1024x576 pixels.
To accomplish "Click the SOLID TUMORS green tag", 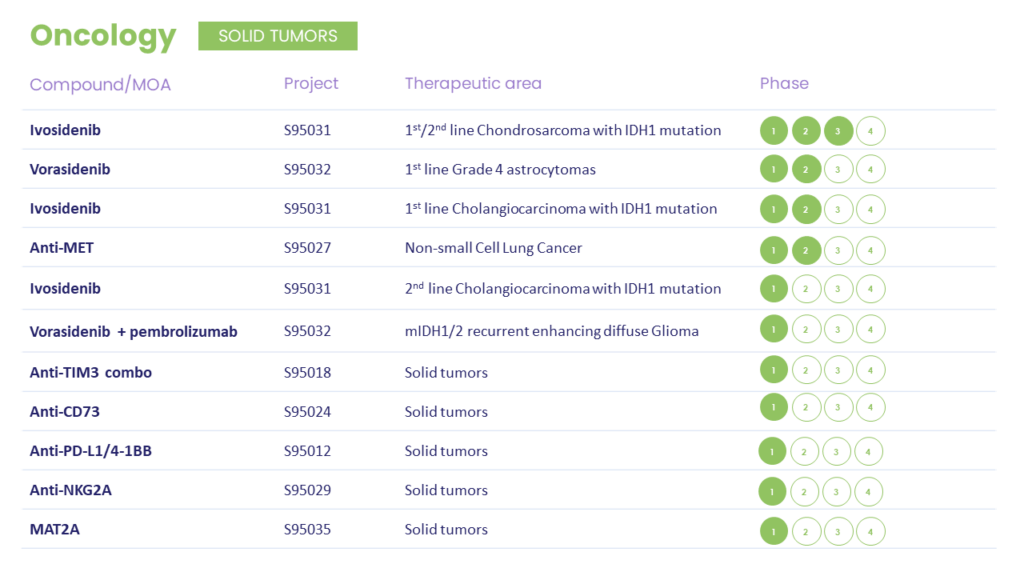I will click(278, 36).
